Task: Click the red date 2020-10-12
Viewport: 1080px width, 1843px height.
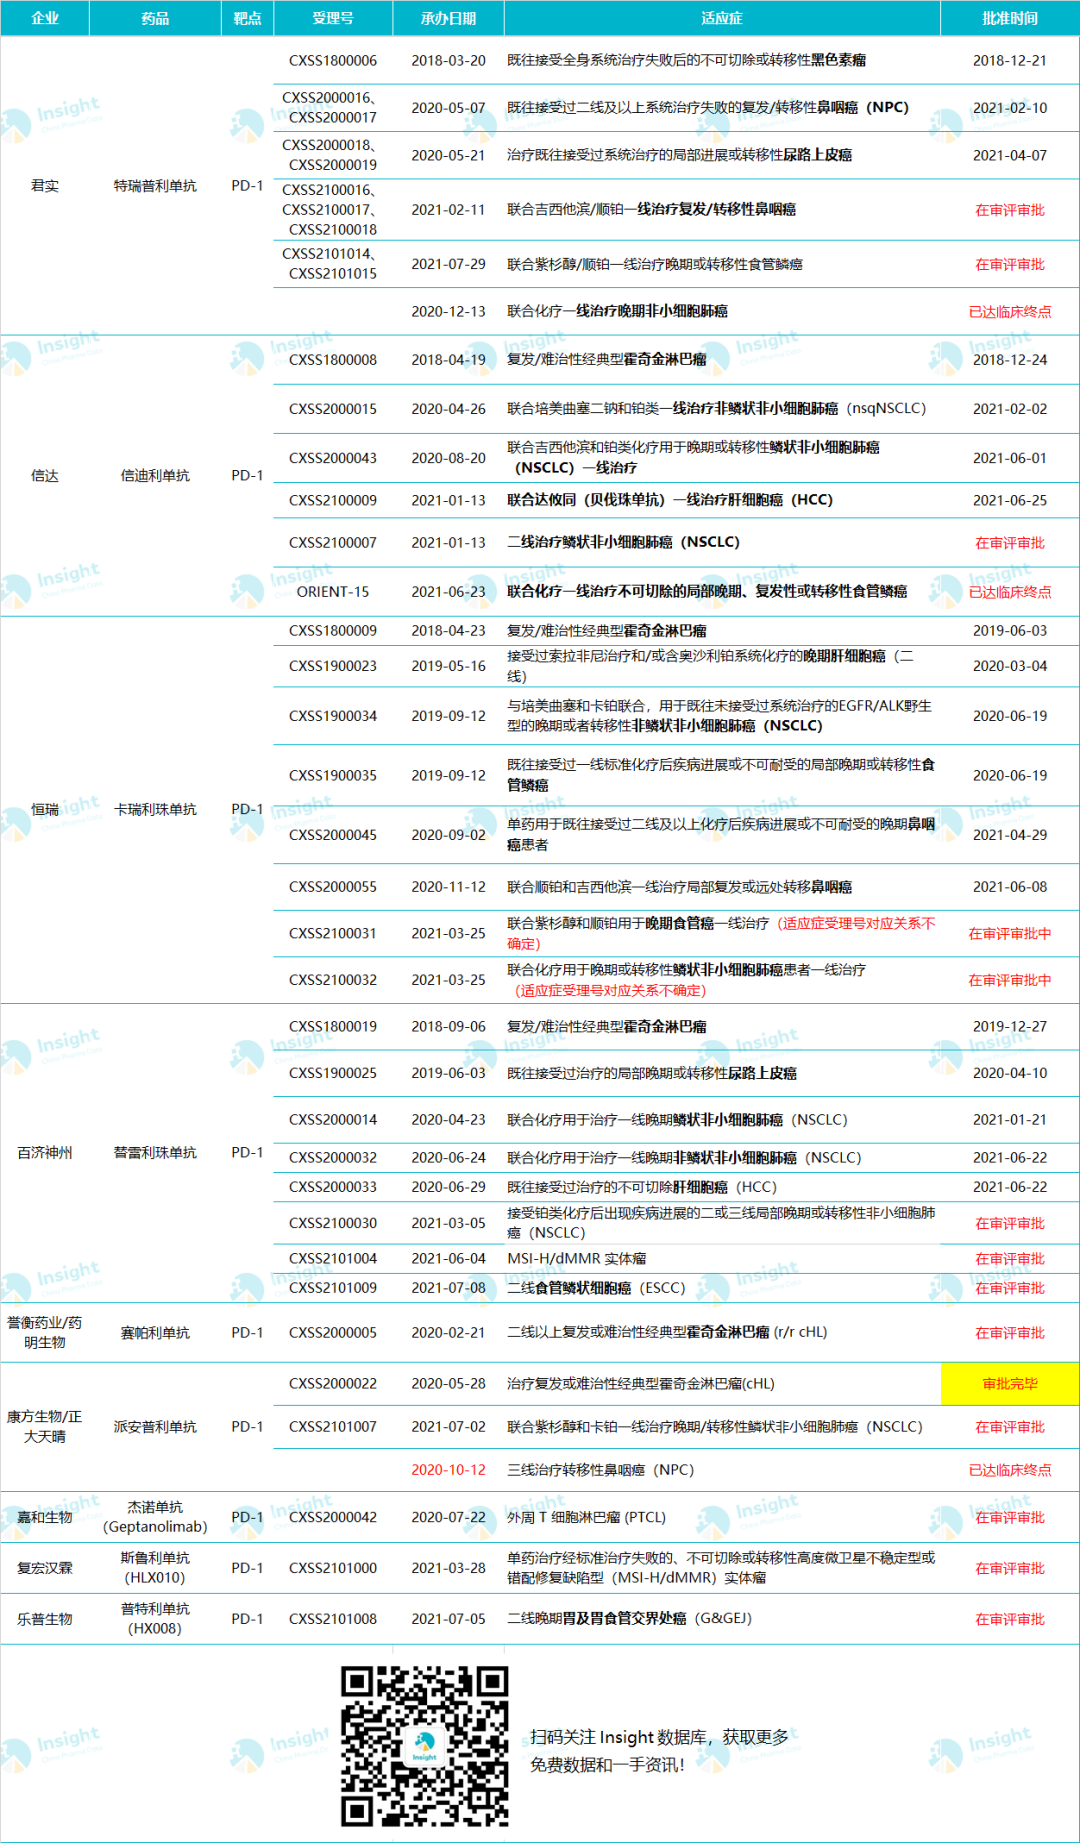Action: 448,1470
